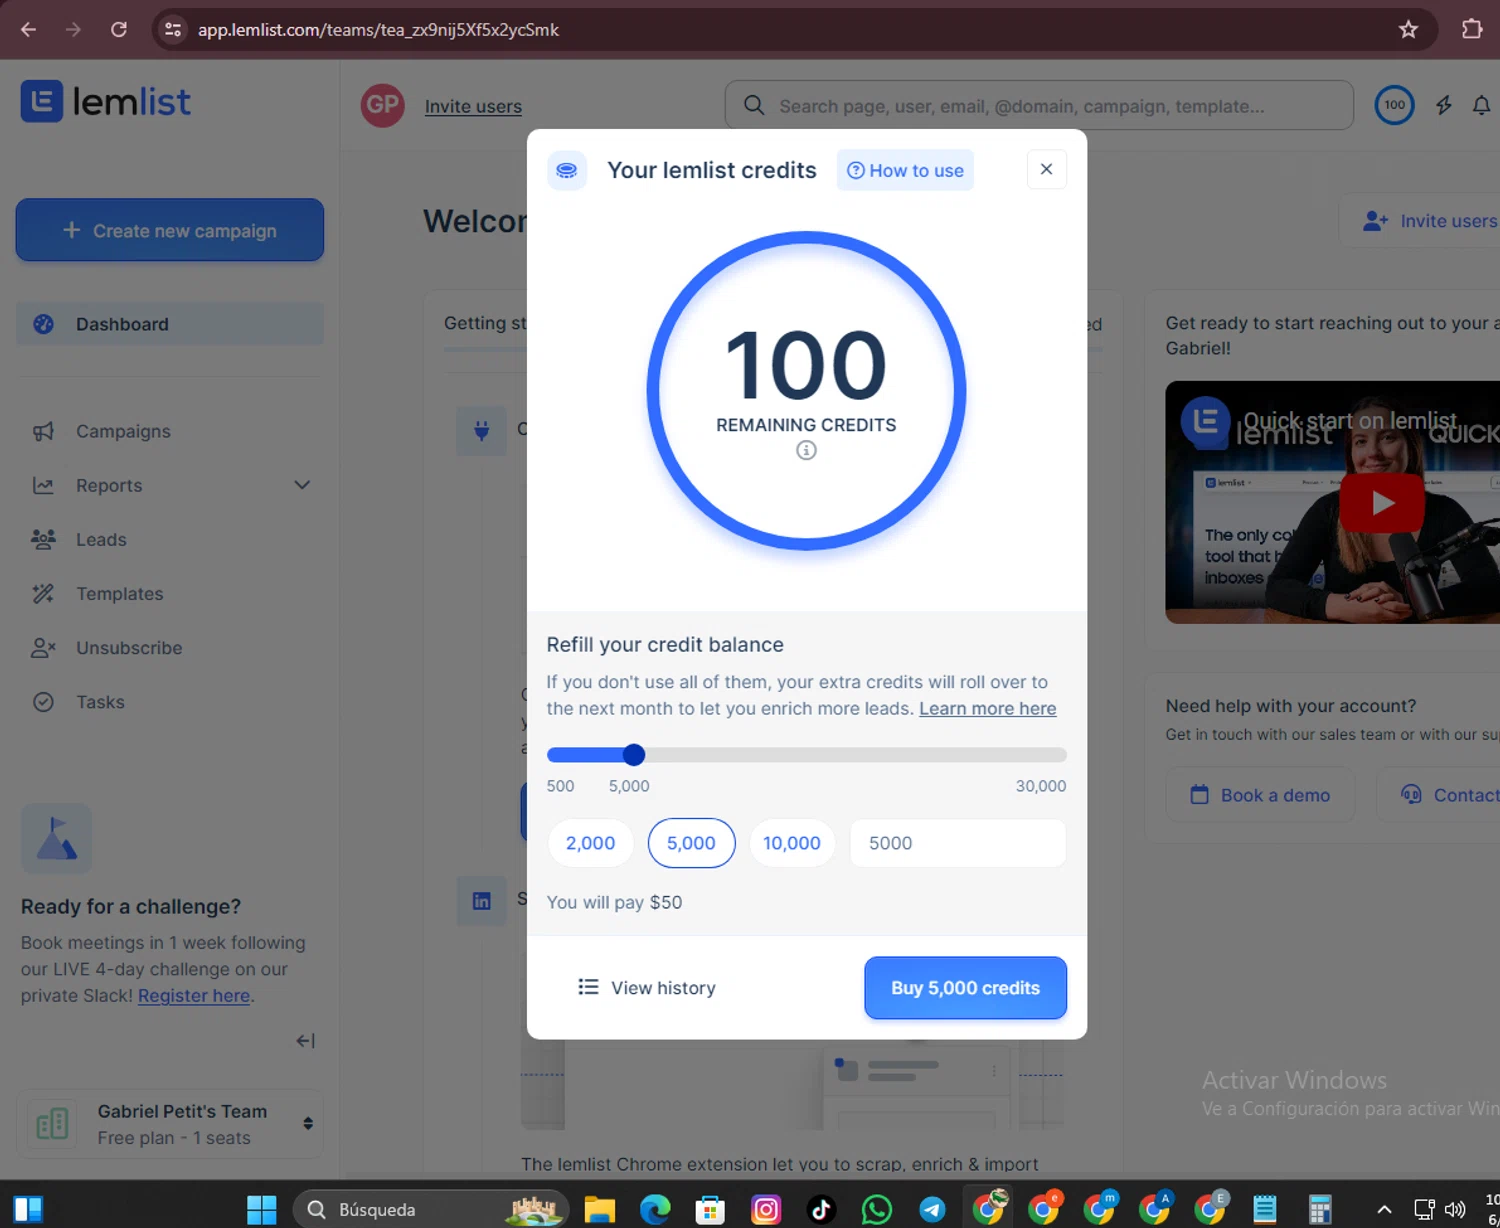The height and width of the screenshot is (1228, 1500).
Task: Open Telegram from the taskbar
Action: tap(932, 1210)
